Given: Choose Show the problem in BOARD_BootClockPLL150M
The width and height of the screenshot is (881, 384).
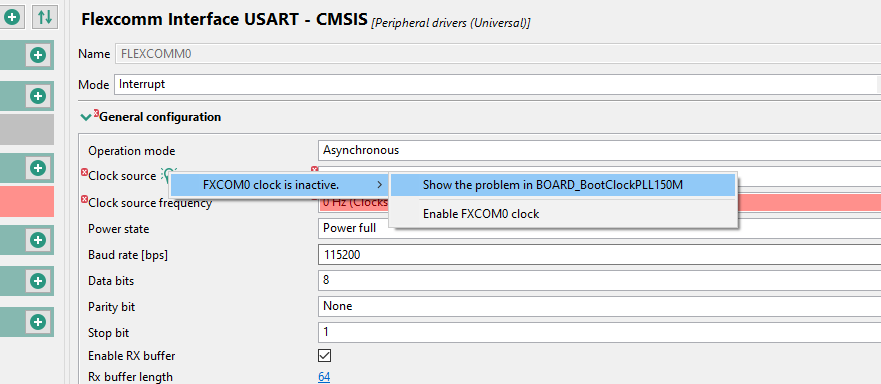Looking at the screenshot, I should [562, 184].
